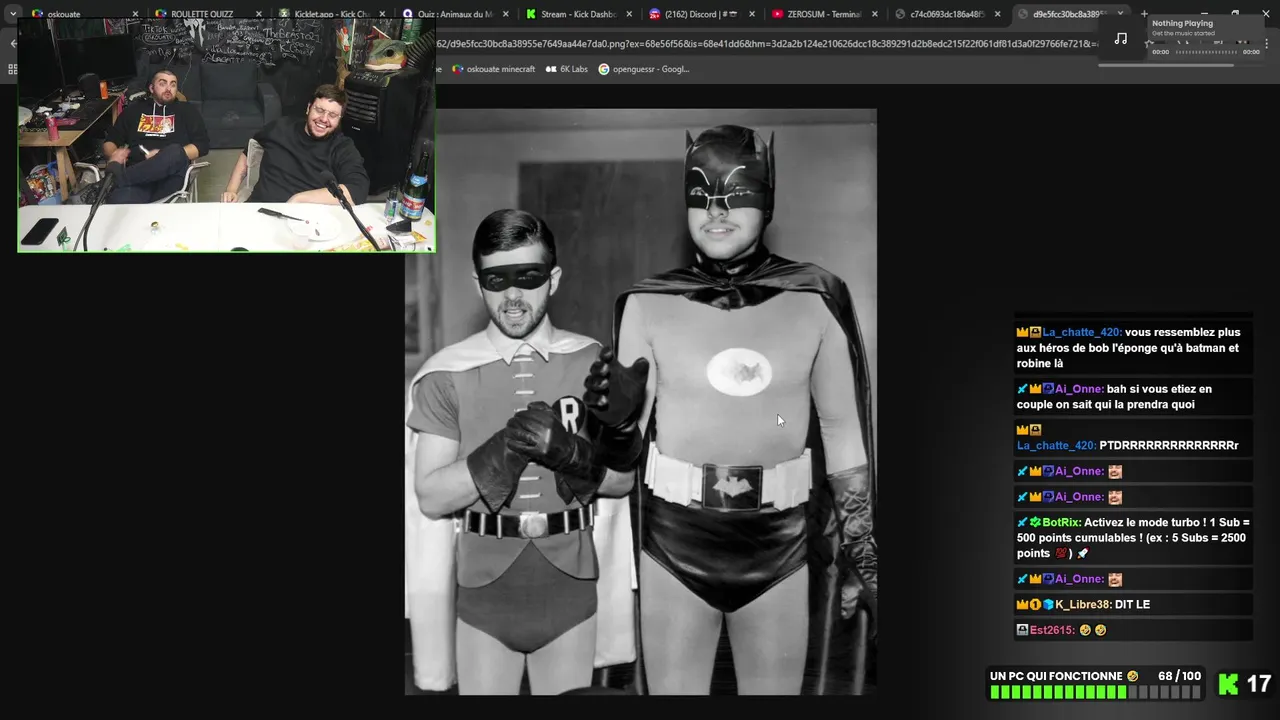Seek on the media popup progress slider

pyautogui.click(x=1205, y=52)
